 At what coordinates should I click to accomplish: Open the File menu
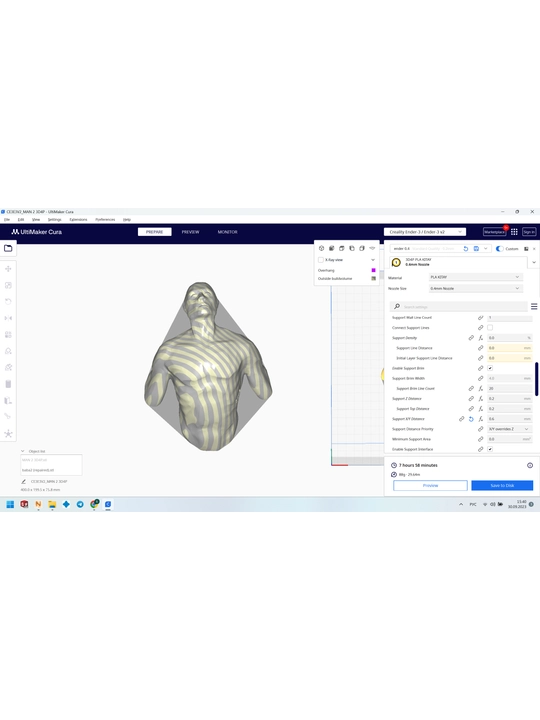click(7, 219)
